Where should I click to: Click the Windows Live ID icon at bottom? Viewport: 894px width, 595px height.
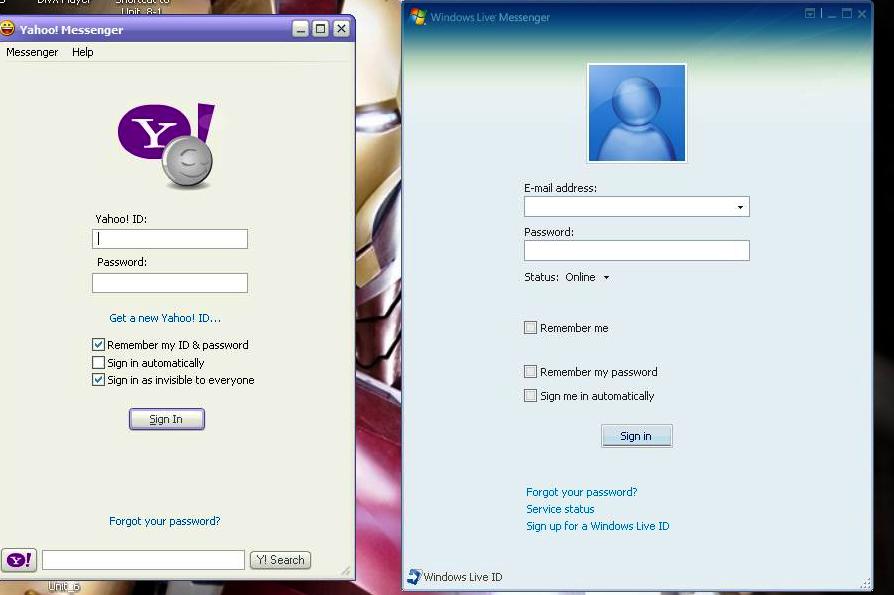pos(414,576)
